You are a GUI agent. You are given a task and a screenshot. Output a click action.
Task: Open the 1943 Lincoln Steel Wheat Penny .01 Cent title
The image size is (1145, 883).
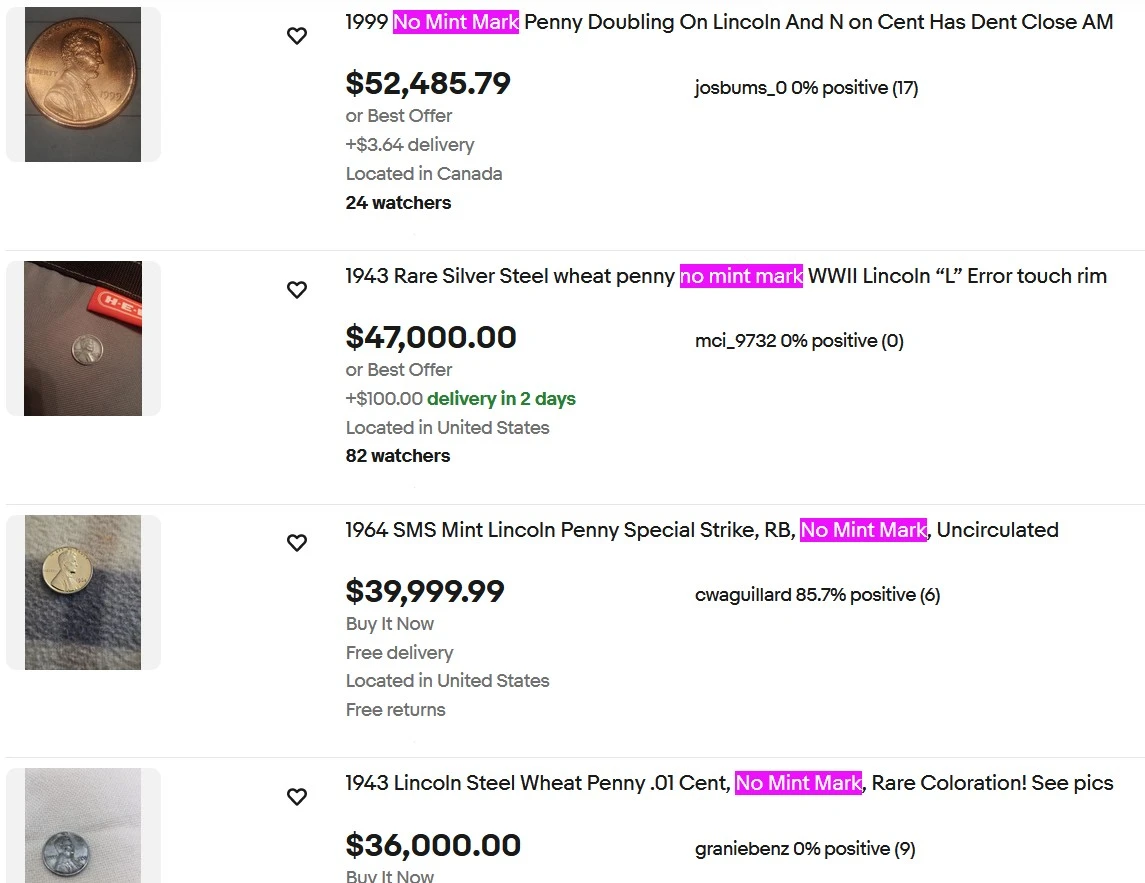[x=729, y=783]
